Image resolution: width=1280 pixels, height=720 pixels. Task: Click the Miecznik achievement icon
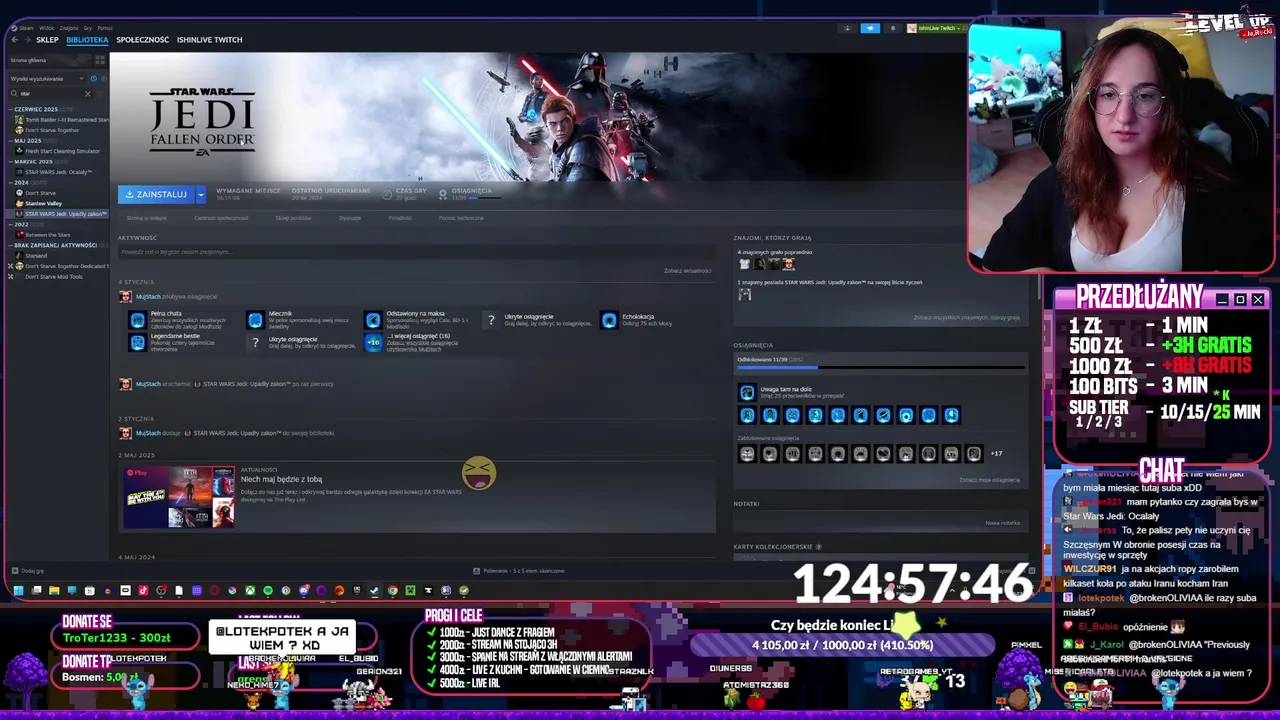pos(255,320)
